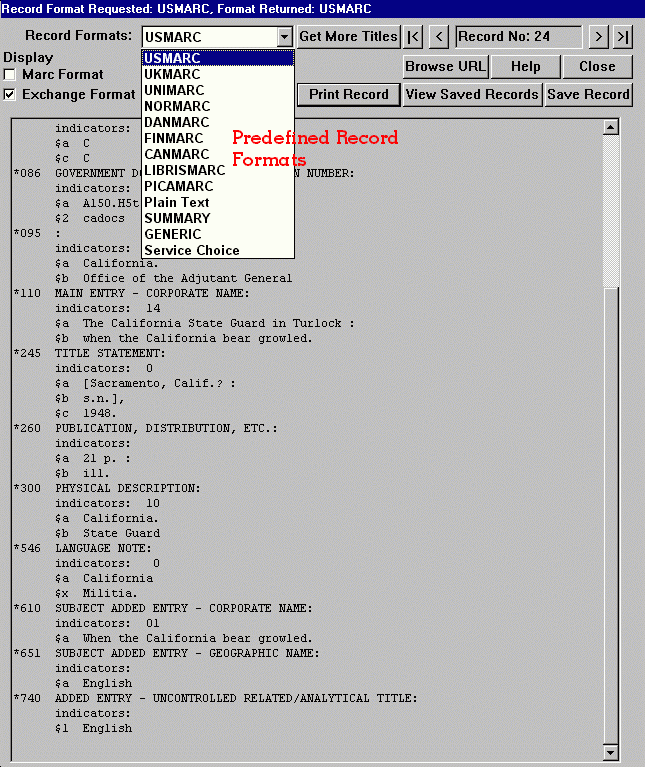
Task: Select SUMMARY format option
Action: (x=218, y=218)
